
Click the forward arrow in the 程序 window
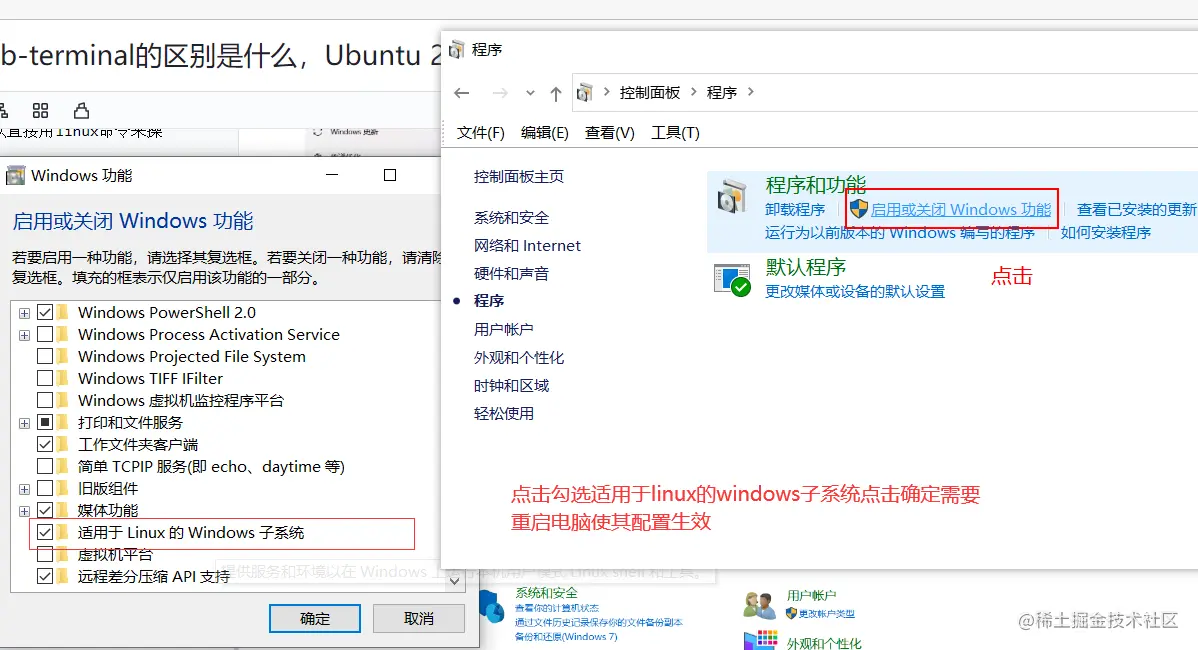click(500, 93)
